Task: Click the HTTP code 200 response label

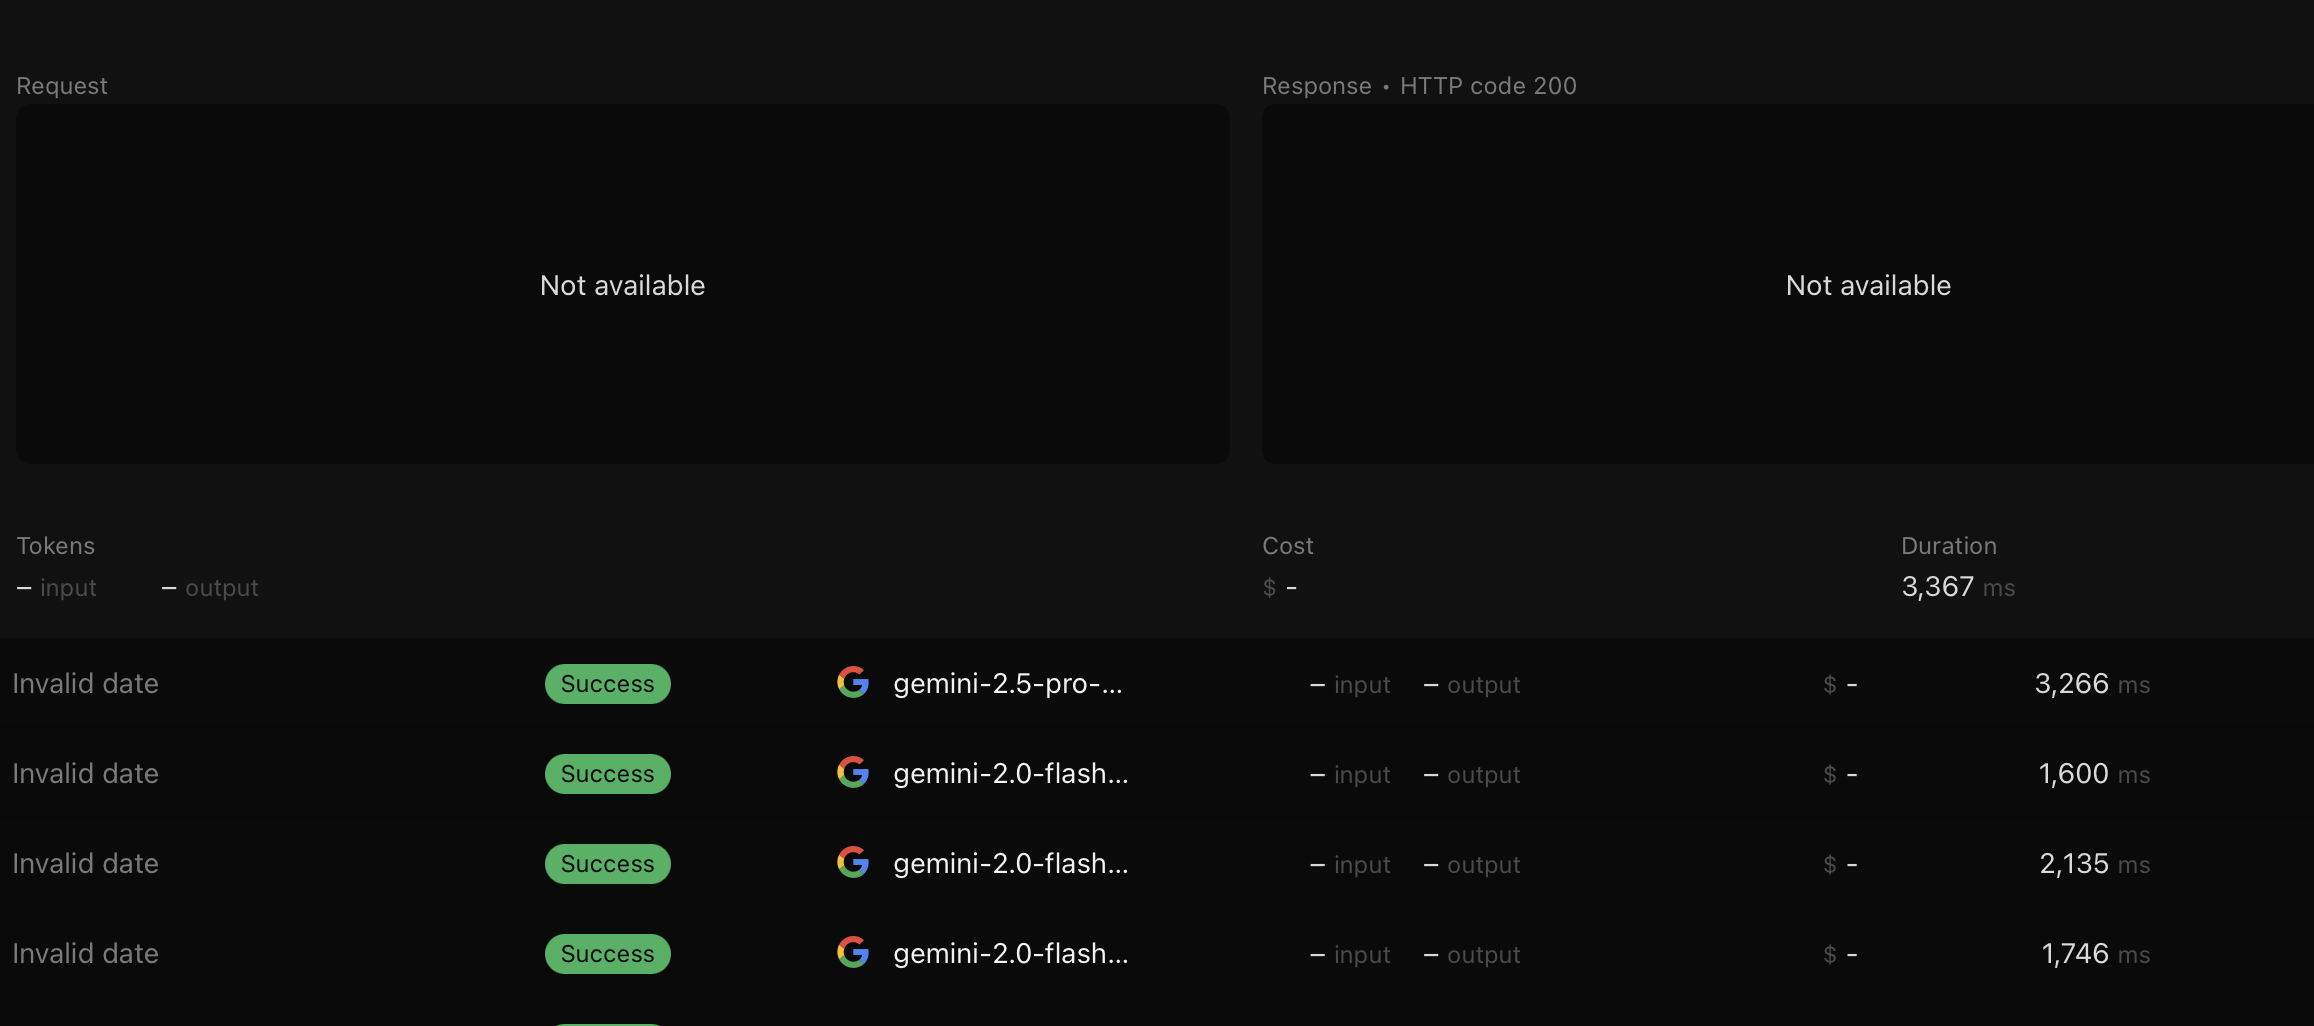Action: [1488, 86]
